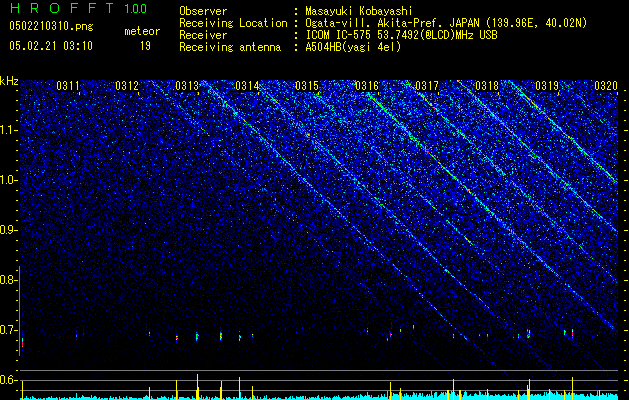The width and height of the screenshot is (629, 400).
Task: Select observer name Masayuki Kobayashi
Action: click(x=359, y=11)
